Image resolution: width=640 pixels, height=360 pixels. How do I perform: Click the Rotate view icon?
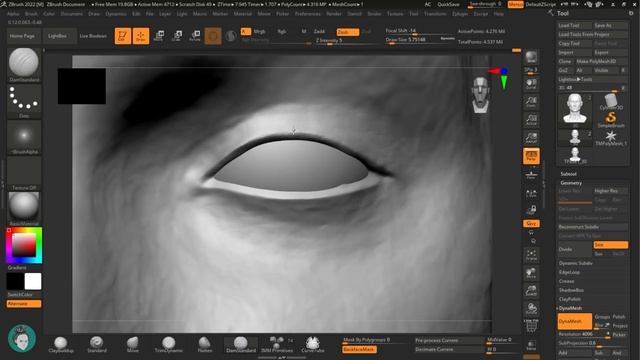coord(531,308)
